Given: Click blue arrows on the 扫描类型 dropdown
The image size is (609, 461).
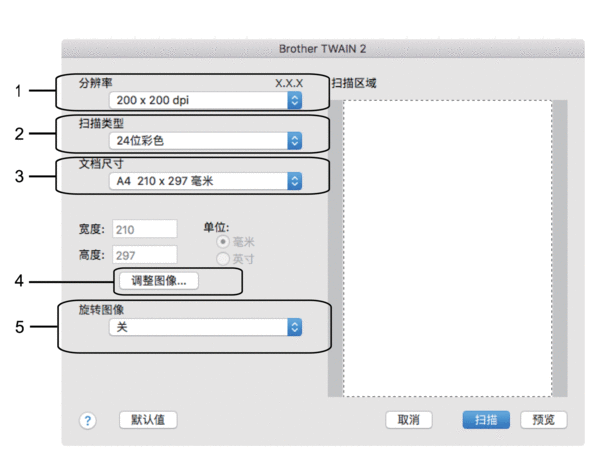Looking at the screenshot, I should pyautogui.click(x=294, y=141).
